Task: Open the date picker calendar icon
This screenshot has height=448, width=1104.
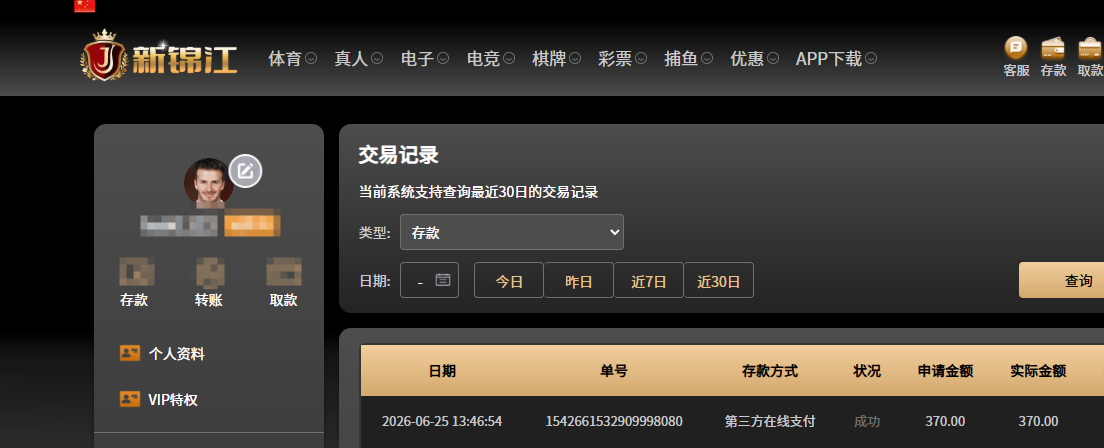Action: 443,280
